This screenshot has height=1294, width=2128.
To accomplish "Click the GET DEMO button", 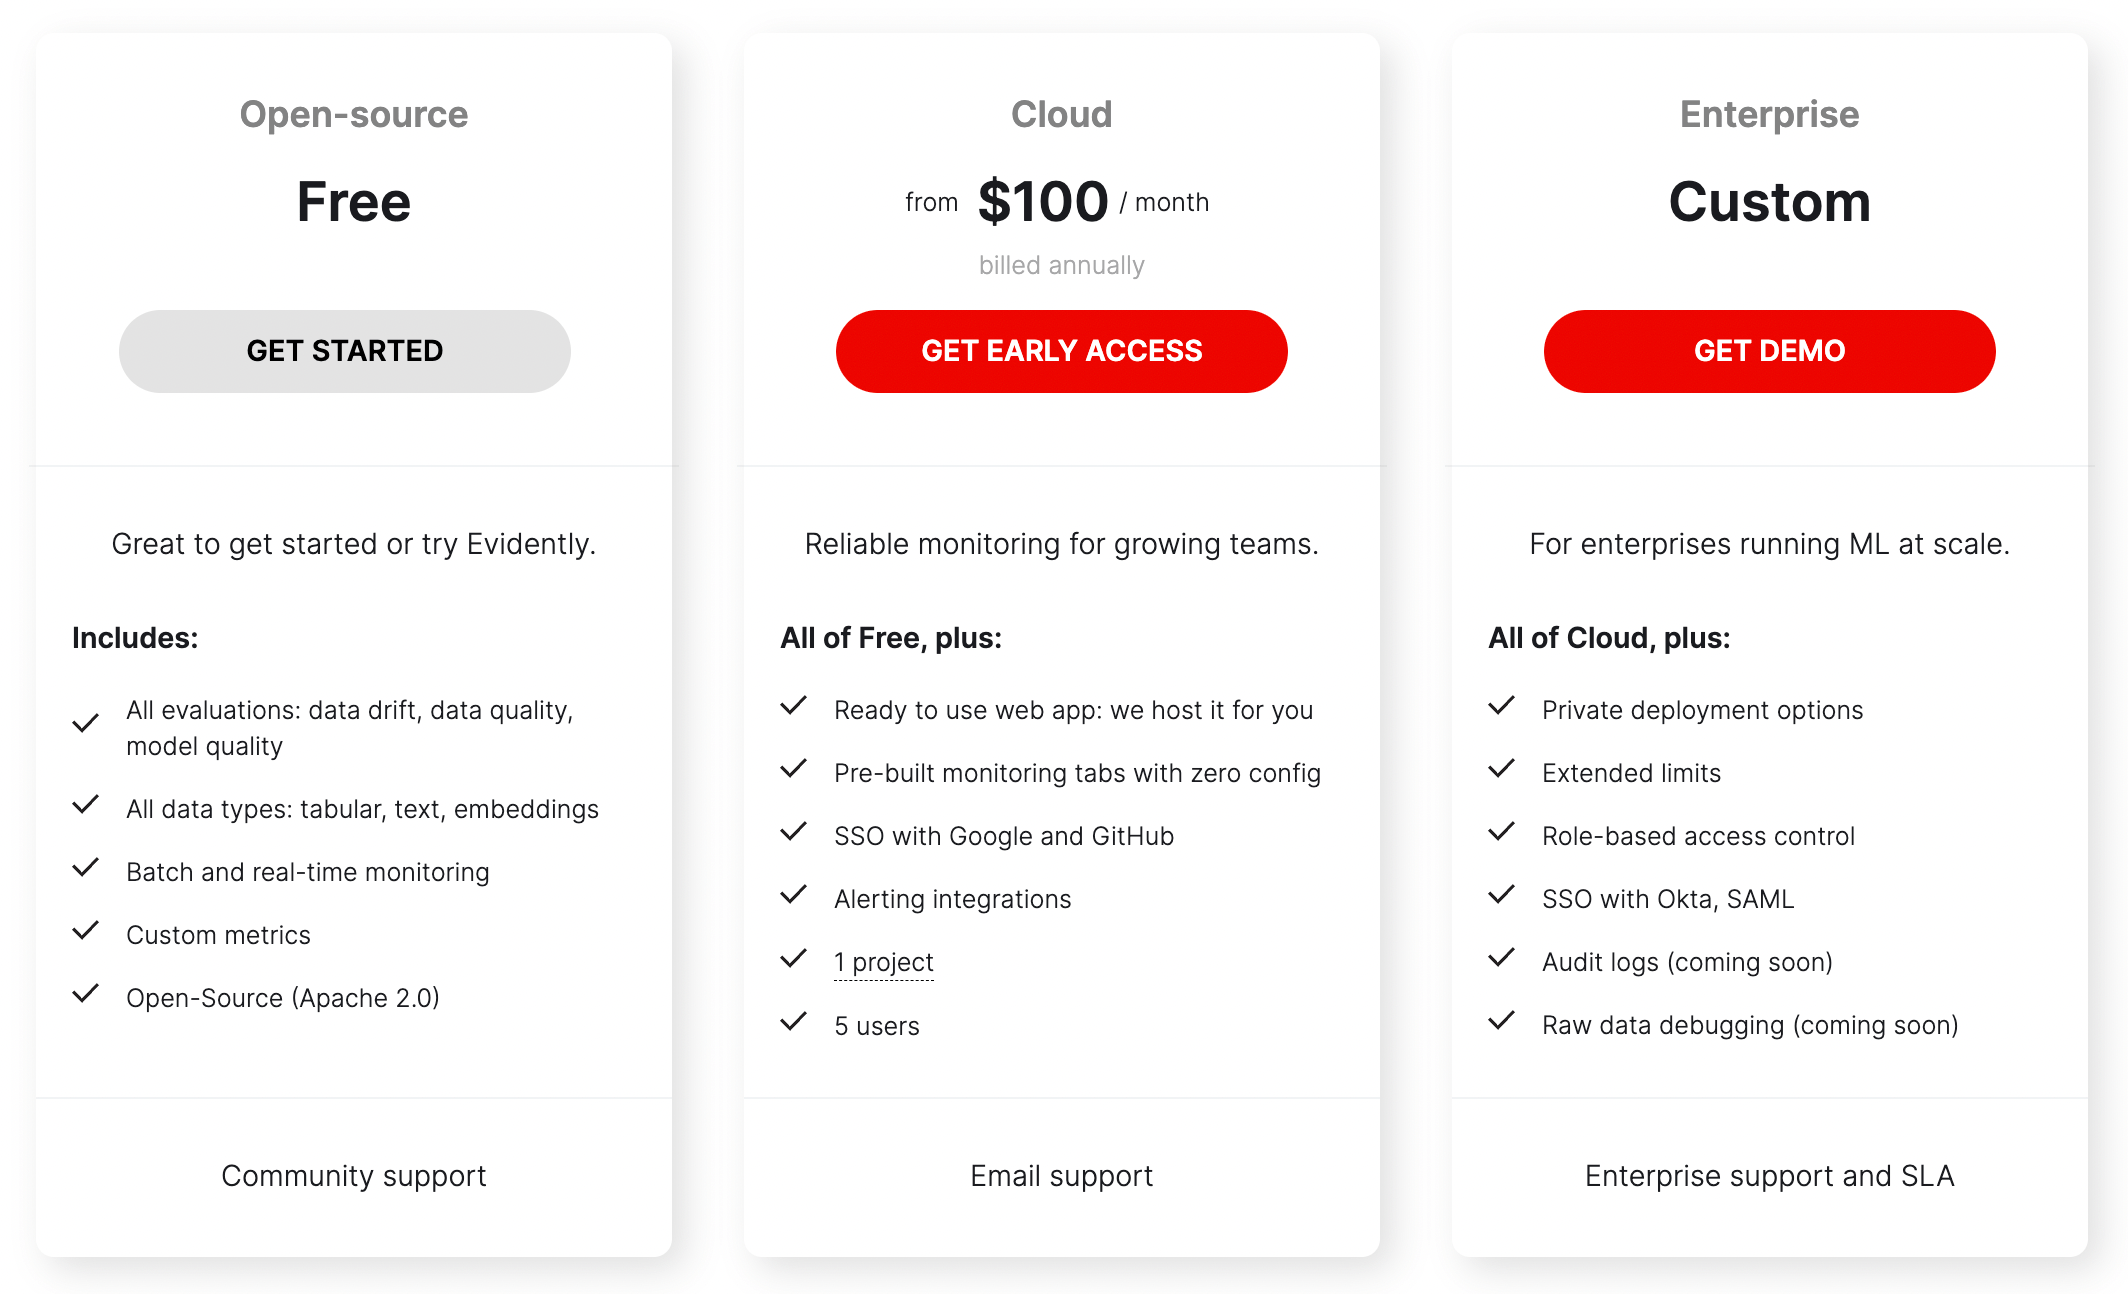I will coord(1769,351).
